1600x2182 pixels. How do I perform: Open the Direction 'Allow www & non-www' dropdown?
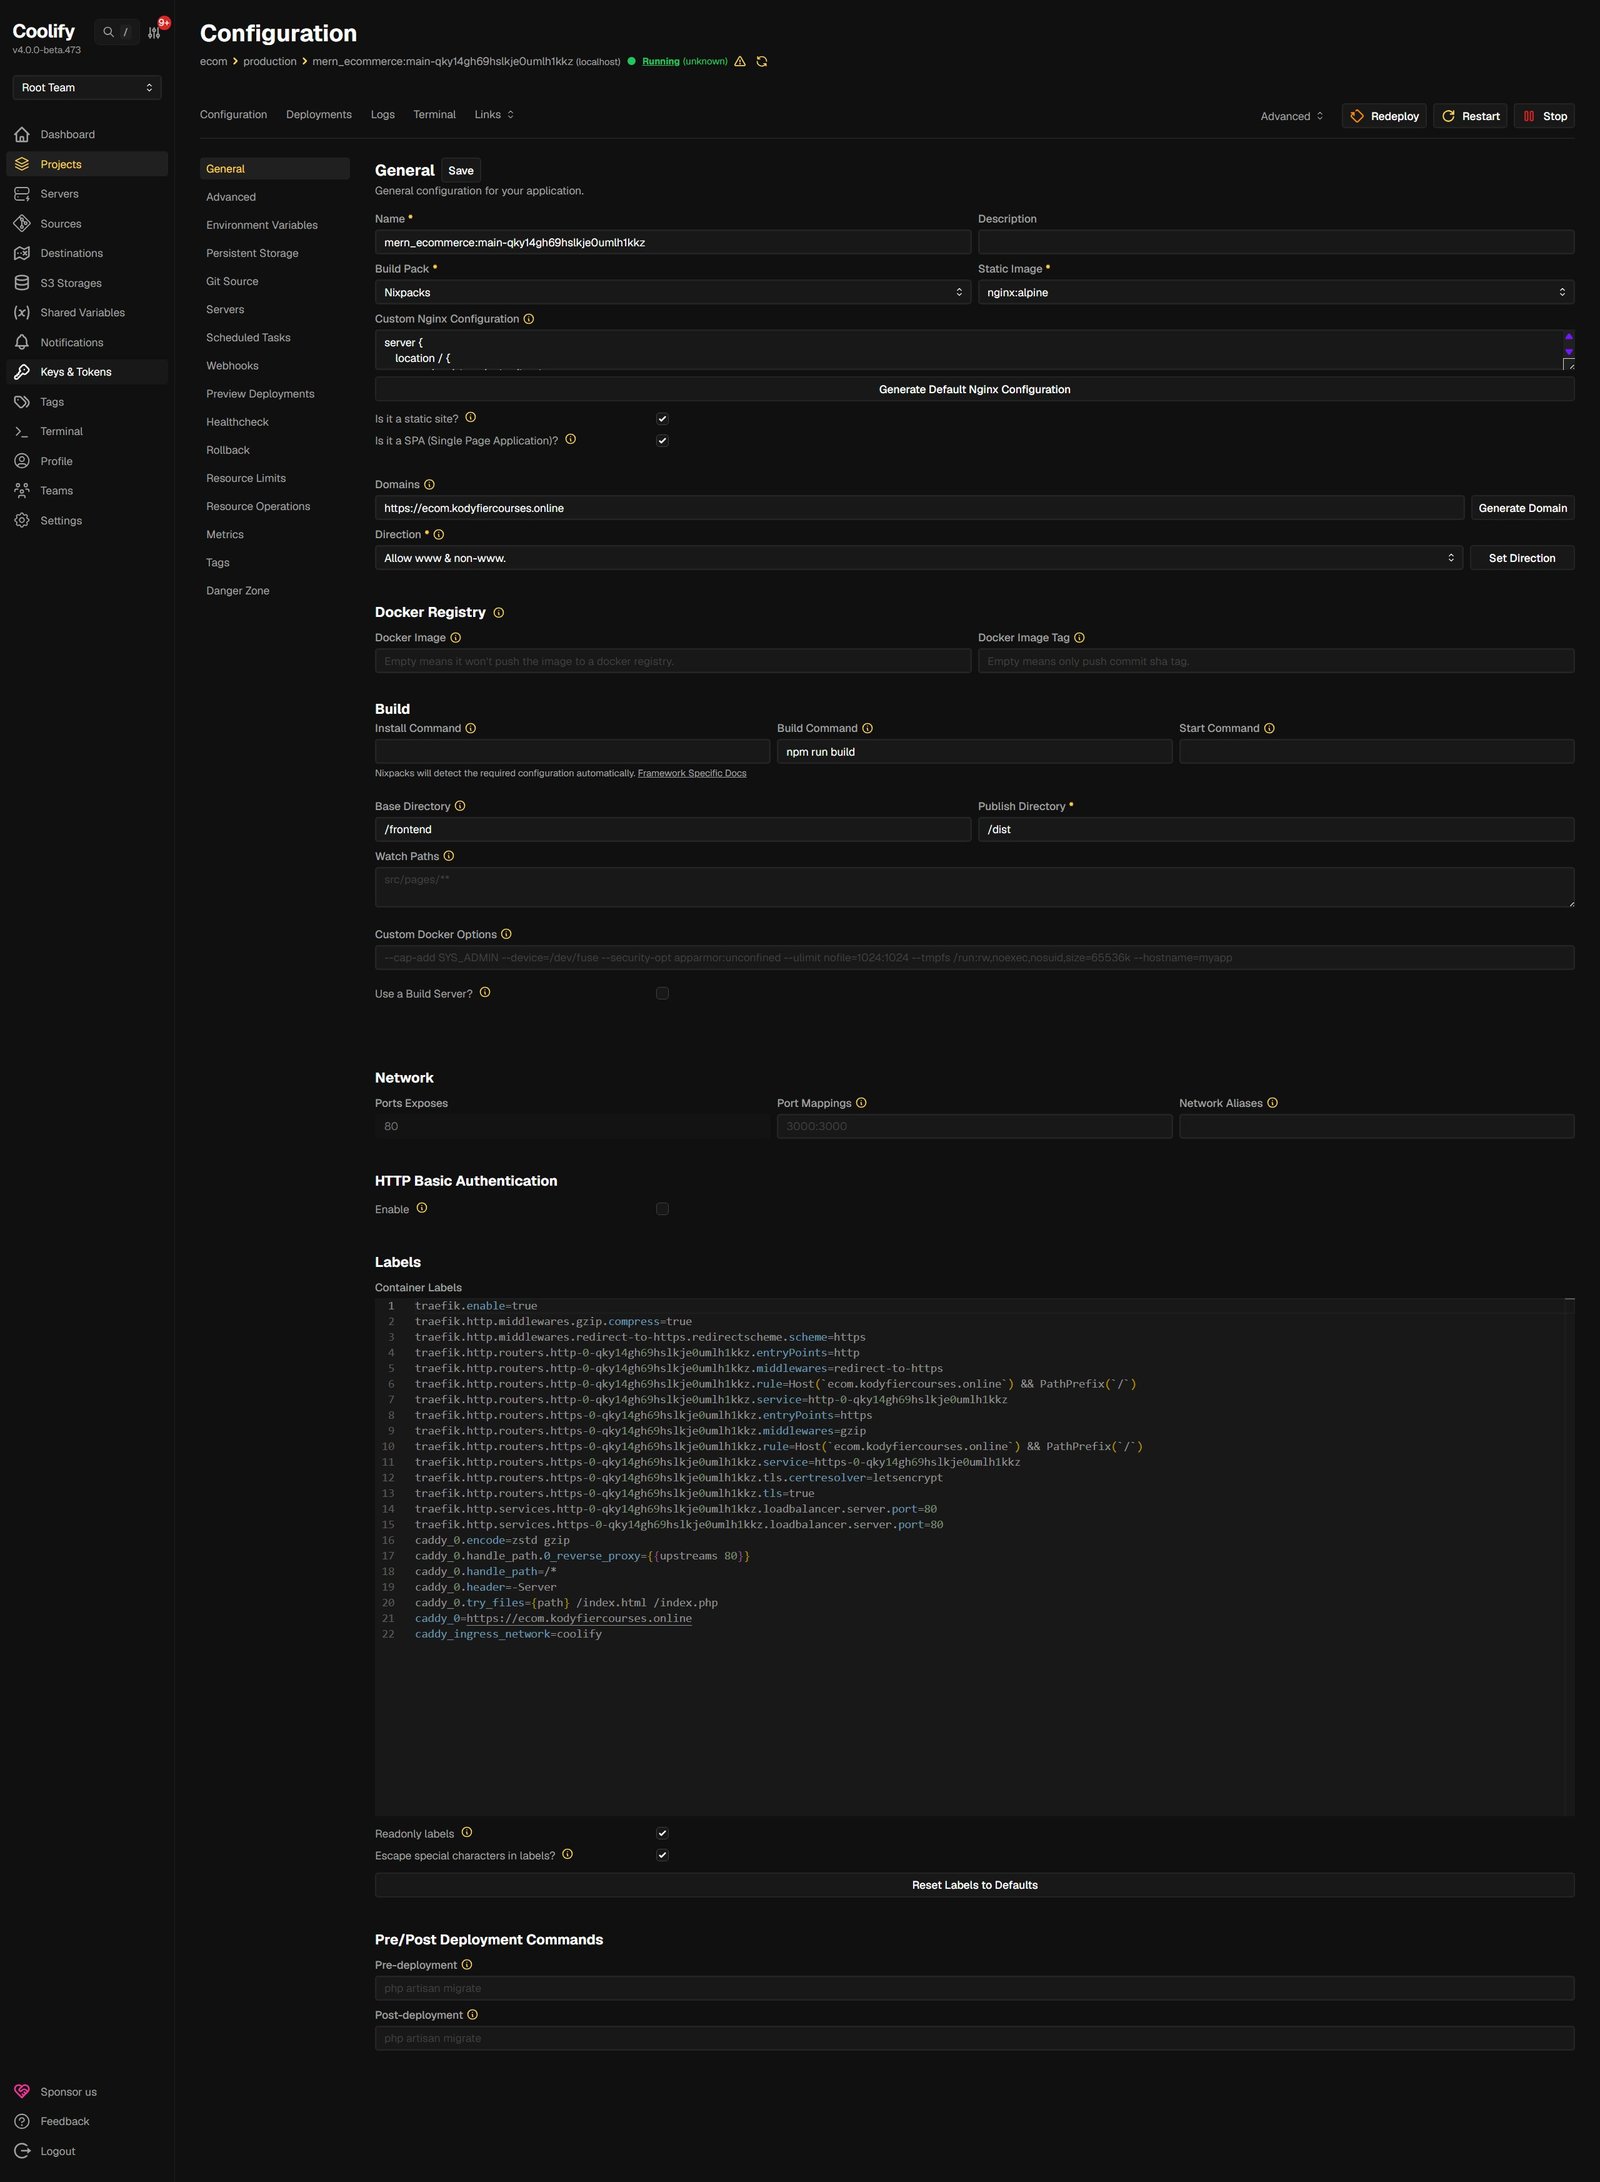tap(919, 558)
